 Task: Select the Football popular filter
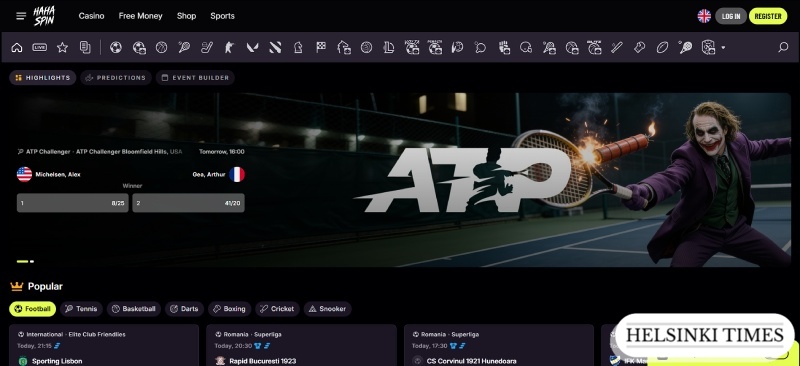coord(32,309)
